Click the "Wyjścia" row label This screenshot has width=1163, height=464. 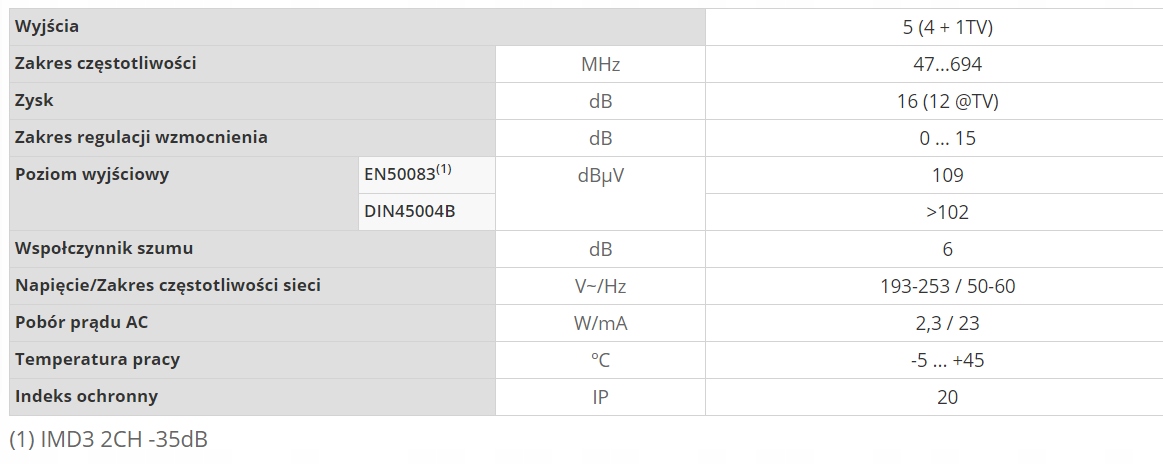(x=47, y=27)
